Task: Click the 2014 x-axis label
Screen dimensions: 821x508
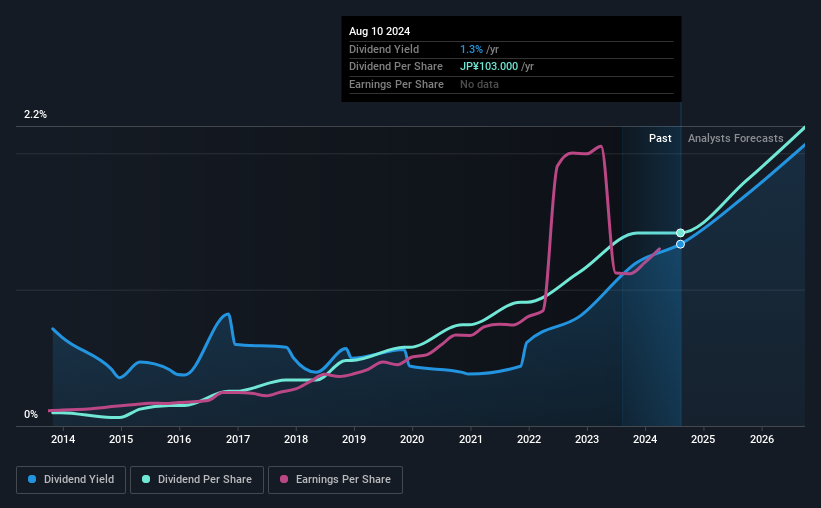Action: 63,439
